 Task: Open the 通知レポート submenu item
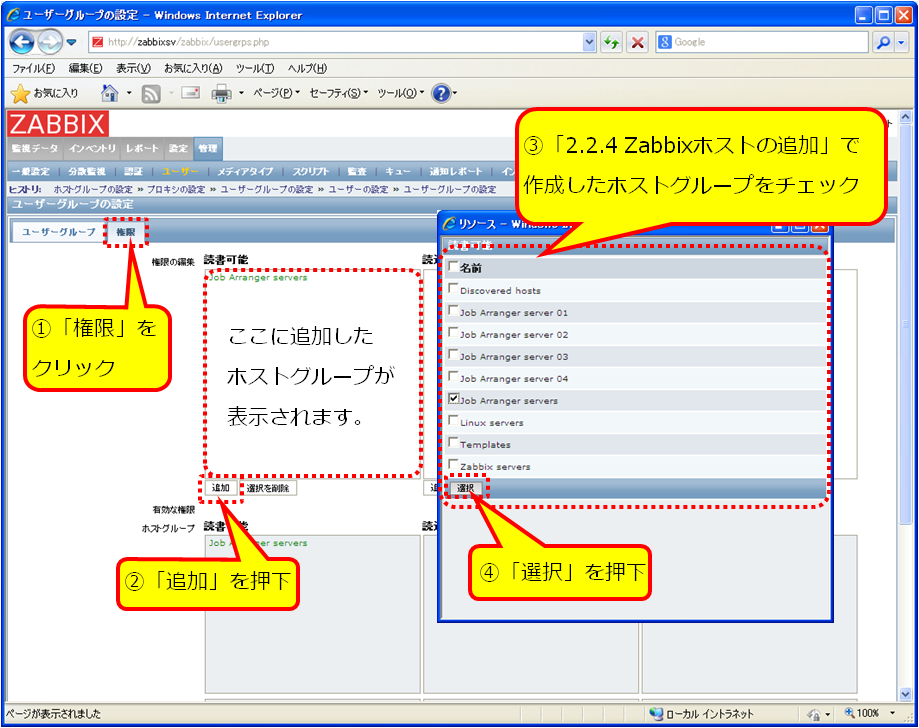pos(455,172)
